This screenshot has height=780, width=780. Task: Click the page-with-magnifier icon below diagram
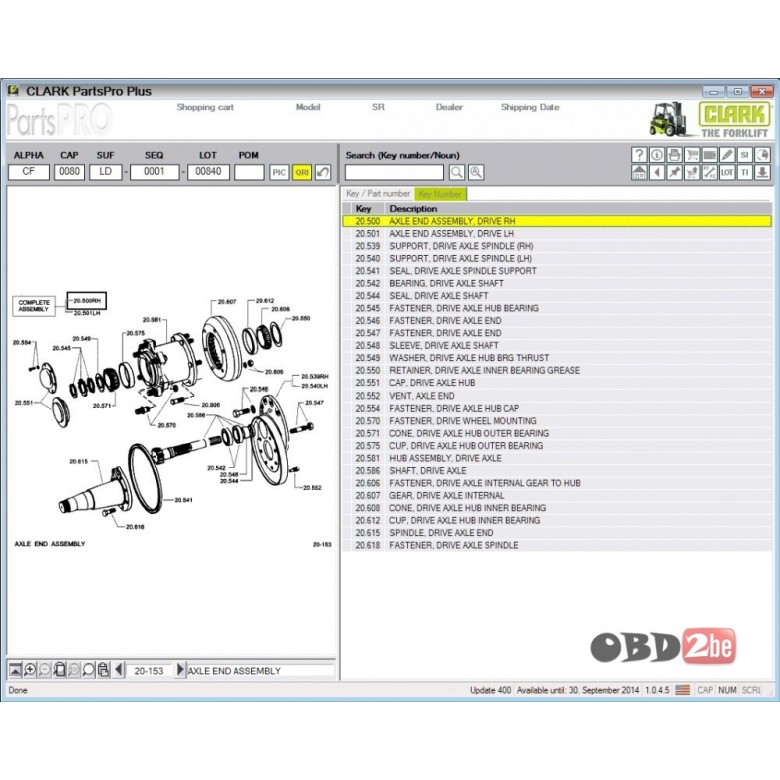pyautogui.click(x=59, y=670)
